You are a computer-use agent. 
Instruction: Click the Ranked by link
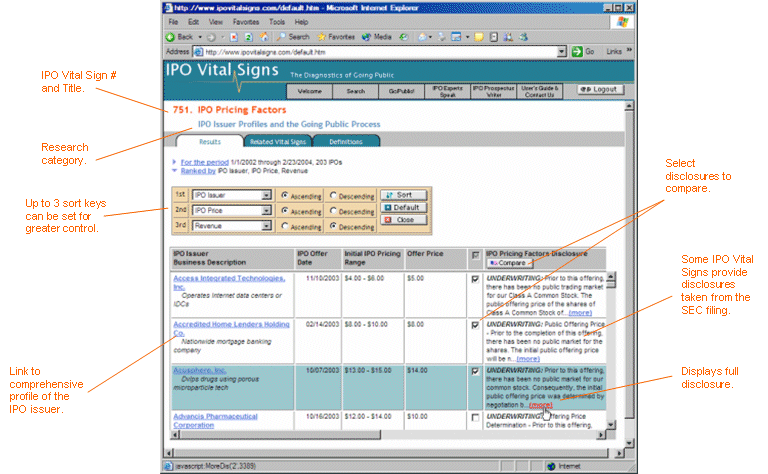[198, 171]
